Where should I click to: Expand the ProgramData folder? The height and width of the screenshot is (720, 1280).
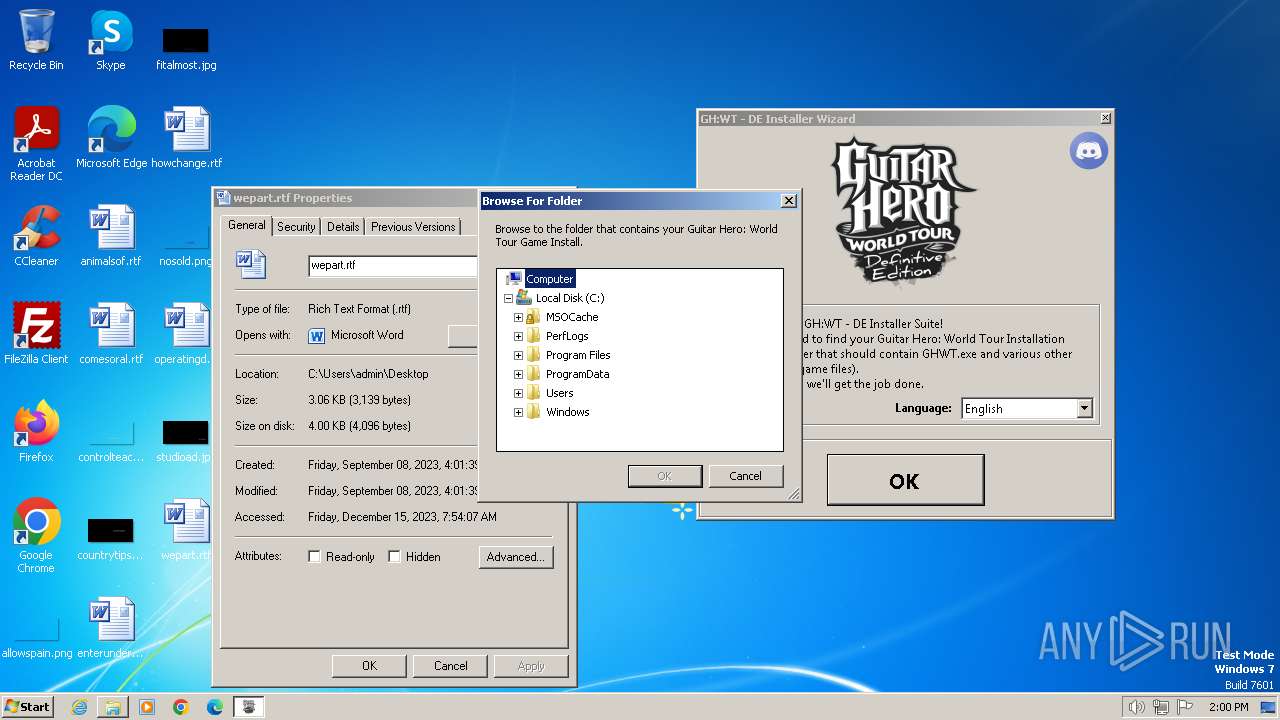(518, 374)
